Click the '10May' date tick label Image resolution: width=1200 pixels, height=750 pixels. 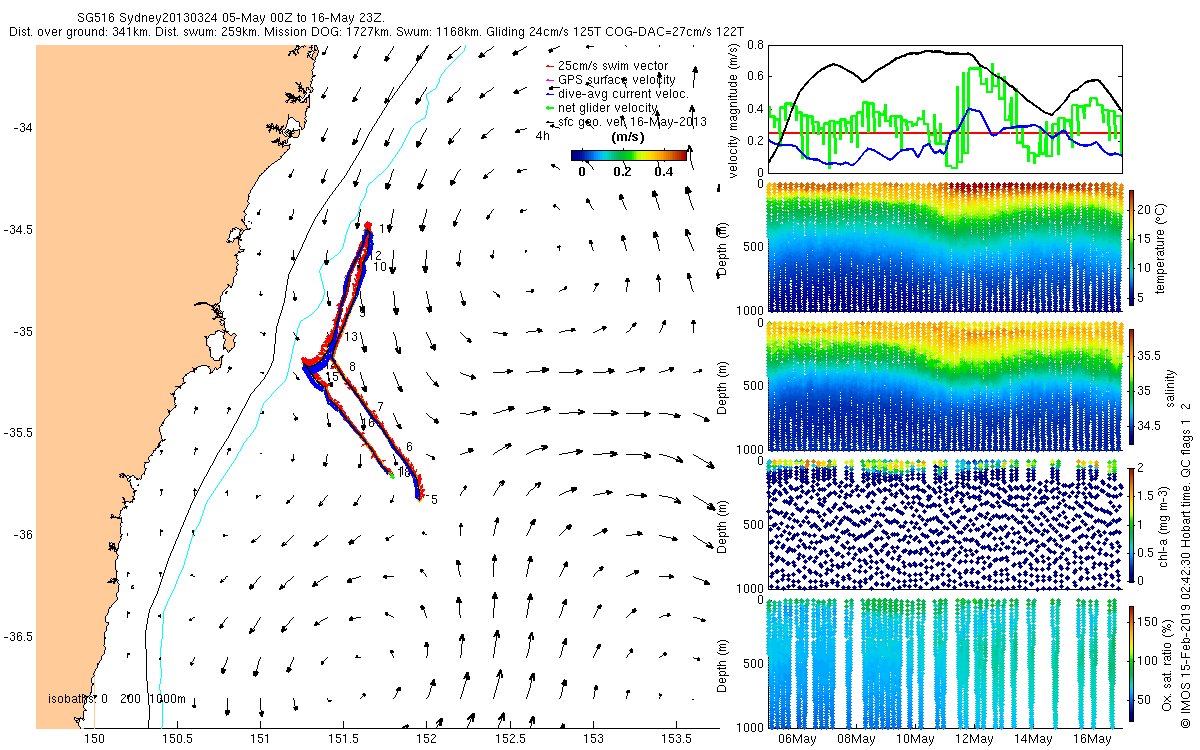point(915,739)
